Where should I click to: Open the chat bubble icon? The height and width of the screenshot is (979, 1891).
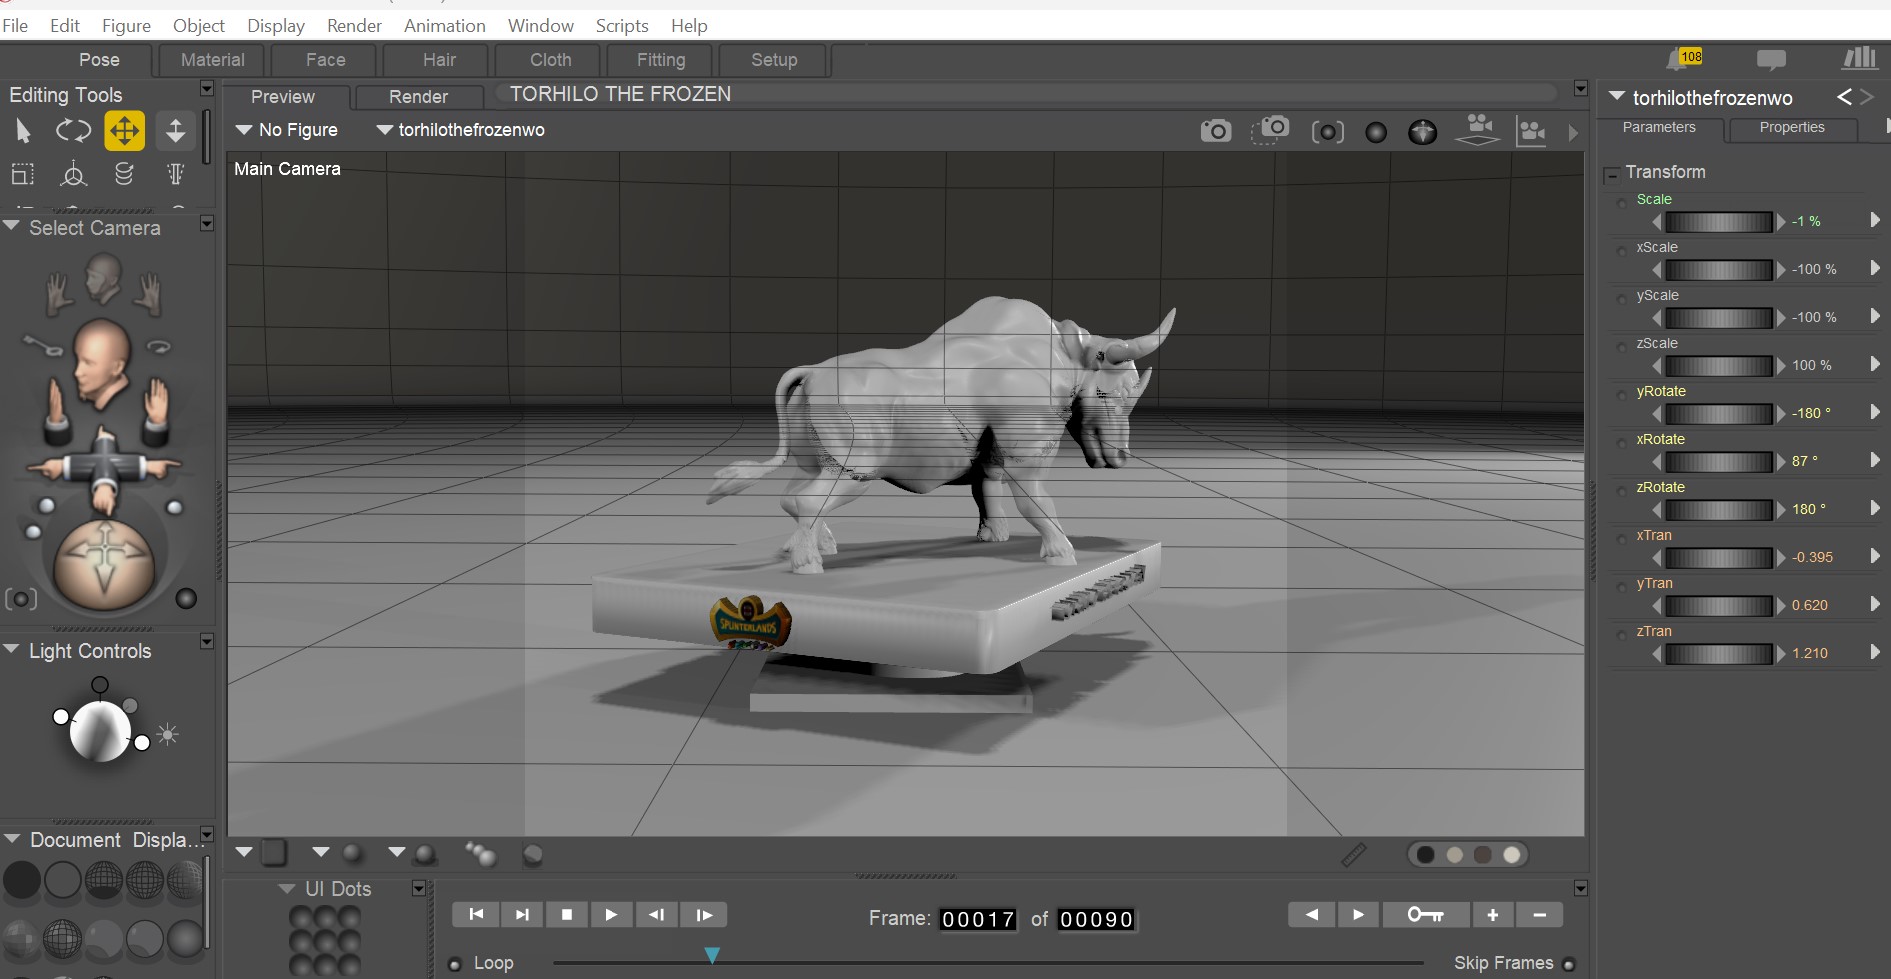(1771, 60)
